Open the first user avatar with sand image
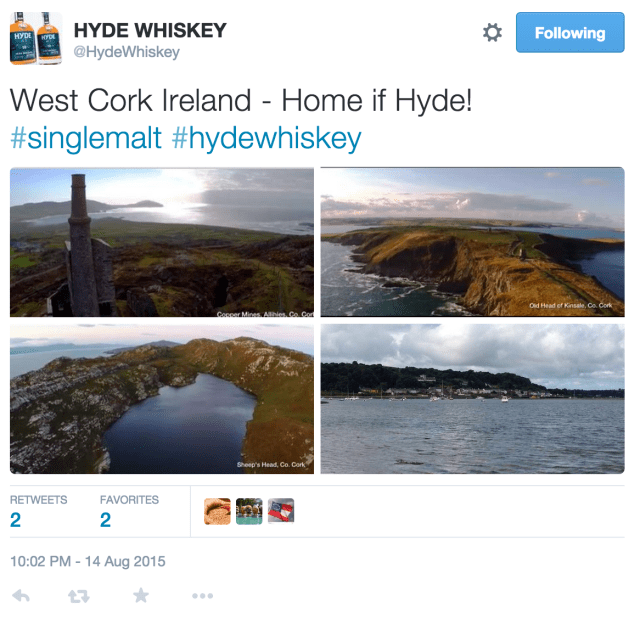This screenshot has width=640, height=619. [x=217, y=511]
